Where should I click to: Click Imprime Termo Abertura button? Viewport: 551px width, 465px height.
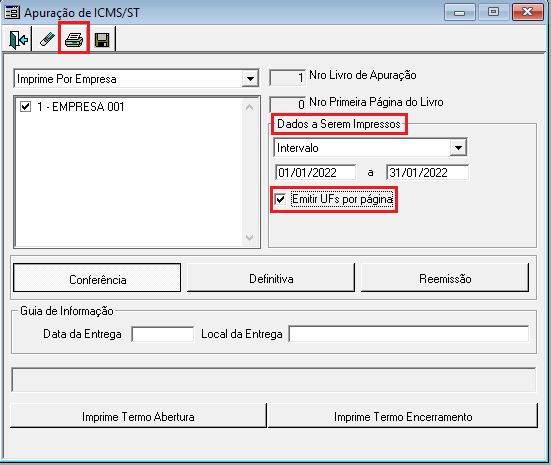[x=138, y=416]
